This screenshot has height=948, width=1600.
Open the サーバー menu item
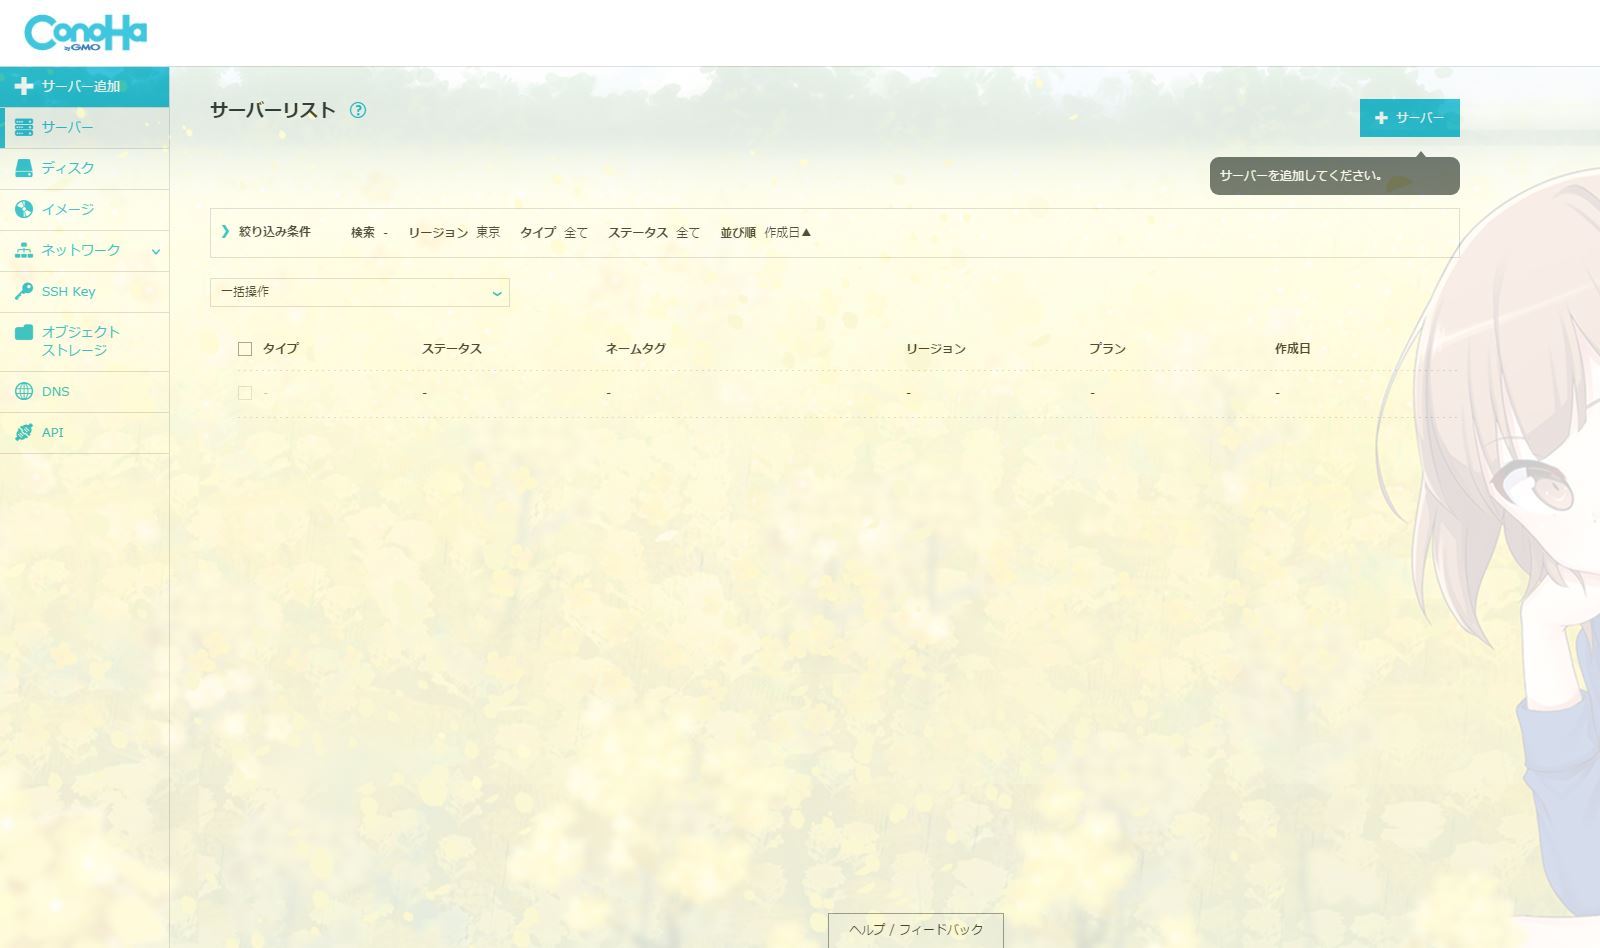click(84, 128)
